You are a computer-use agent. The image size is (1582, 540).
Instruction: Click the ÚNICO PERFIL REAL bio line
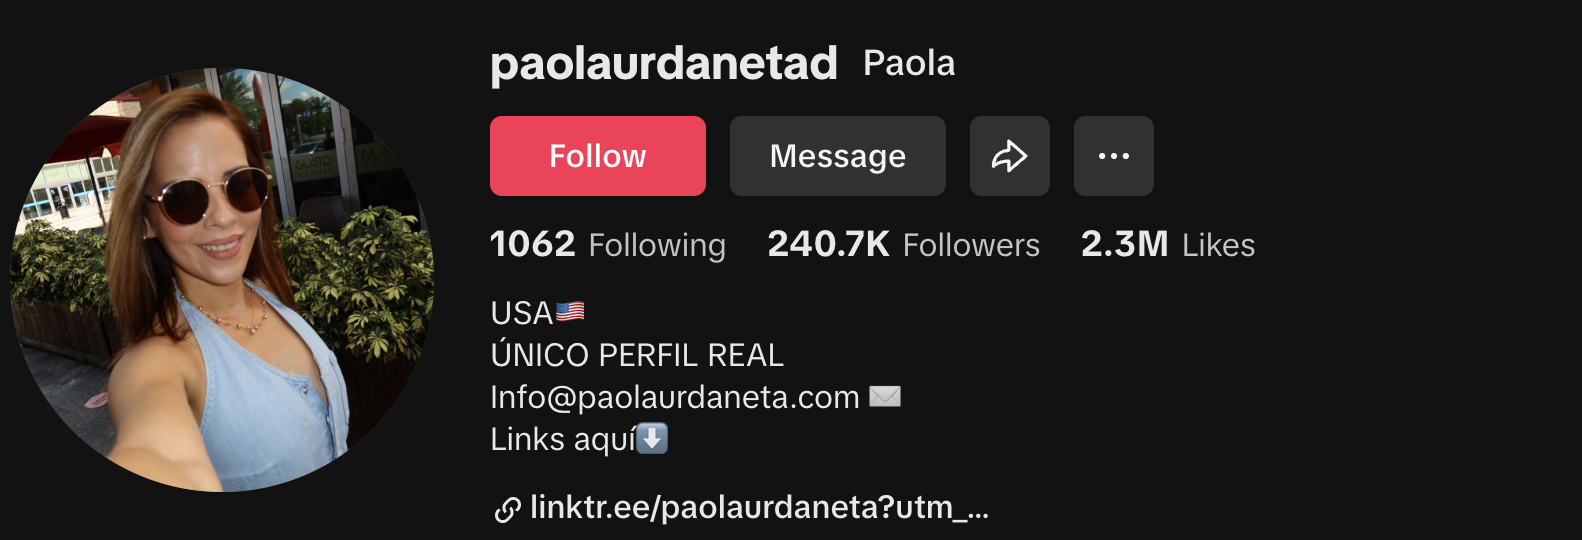pos(637,354)
